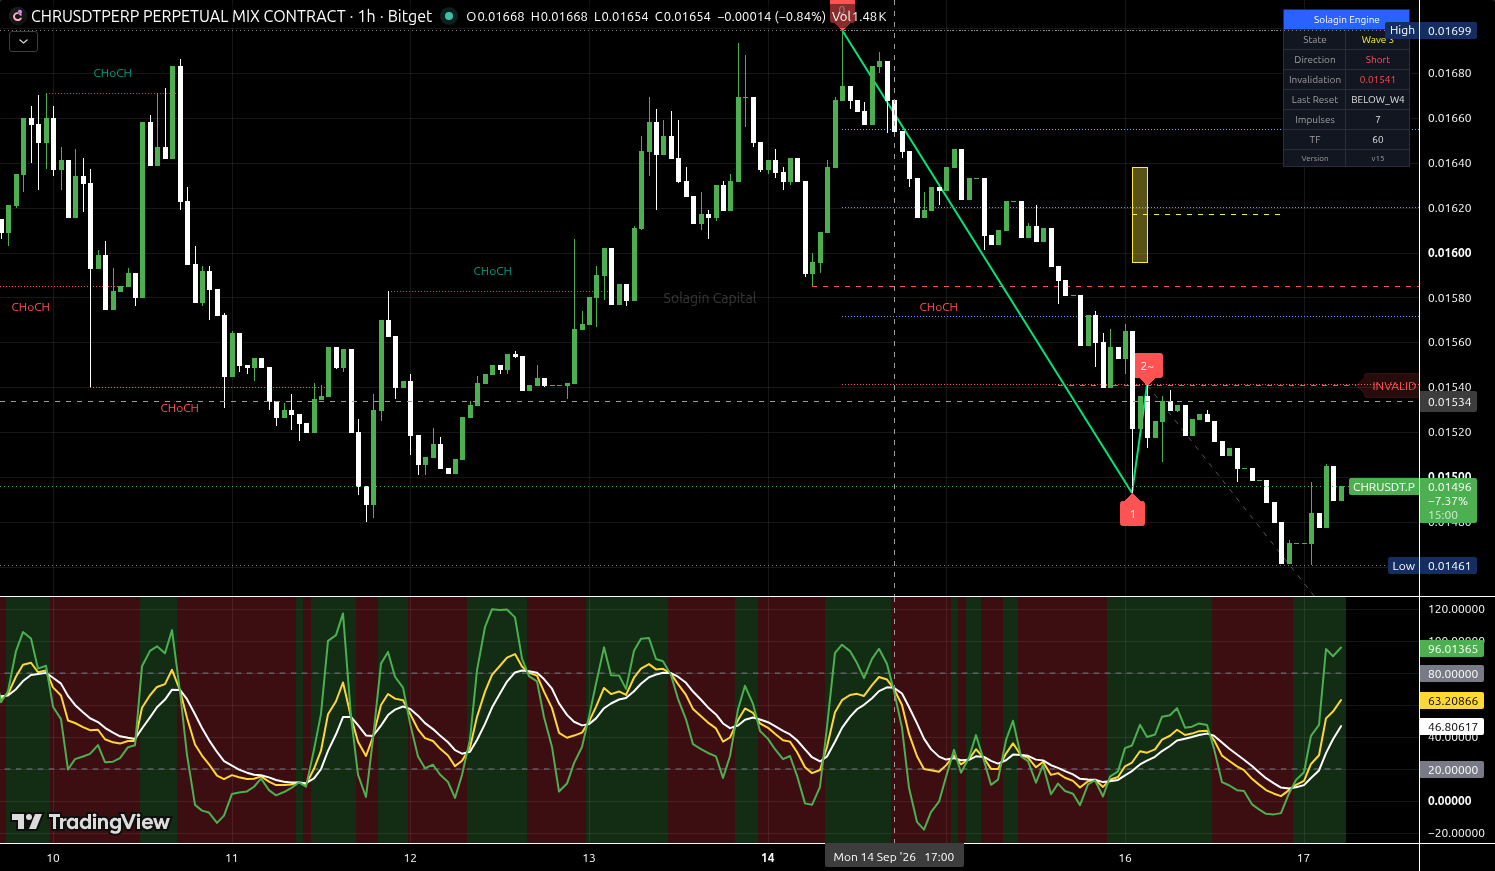The width and height of the screenshot is (1495, 871).
Task: Click the open value O0.01668
Action: pos(494,16)
